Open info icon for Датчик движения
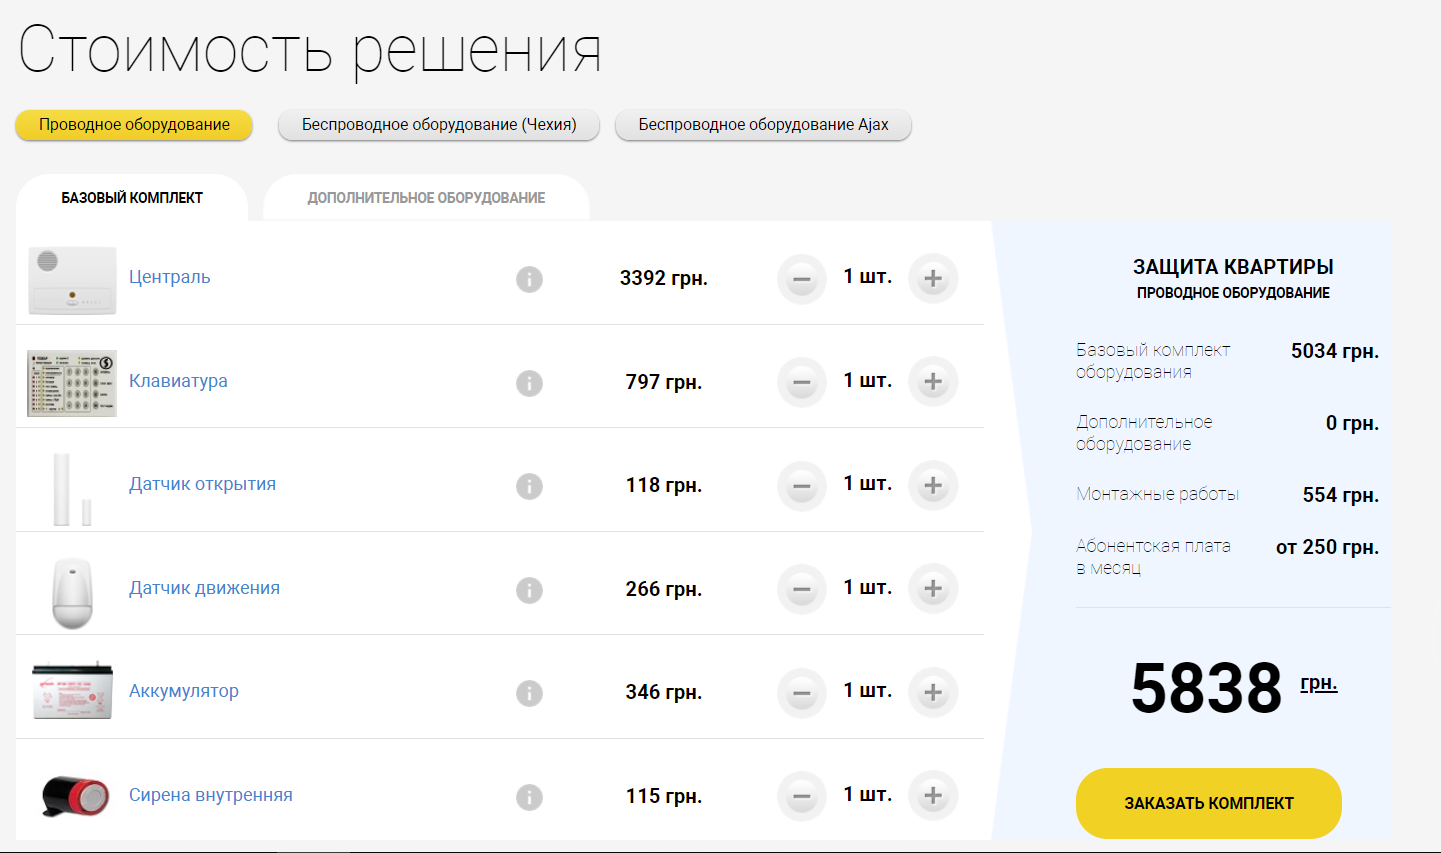This screenshot has height=853, width=1441. click(x=529, y=590)
